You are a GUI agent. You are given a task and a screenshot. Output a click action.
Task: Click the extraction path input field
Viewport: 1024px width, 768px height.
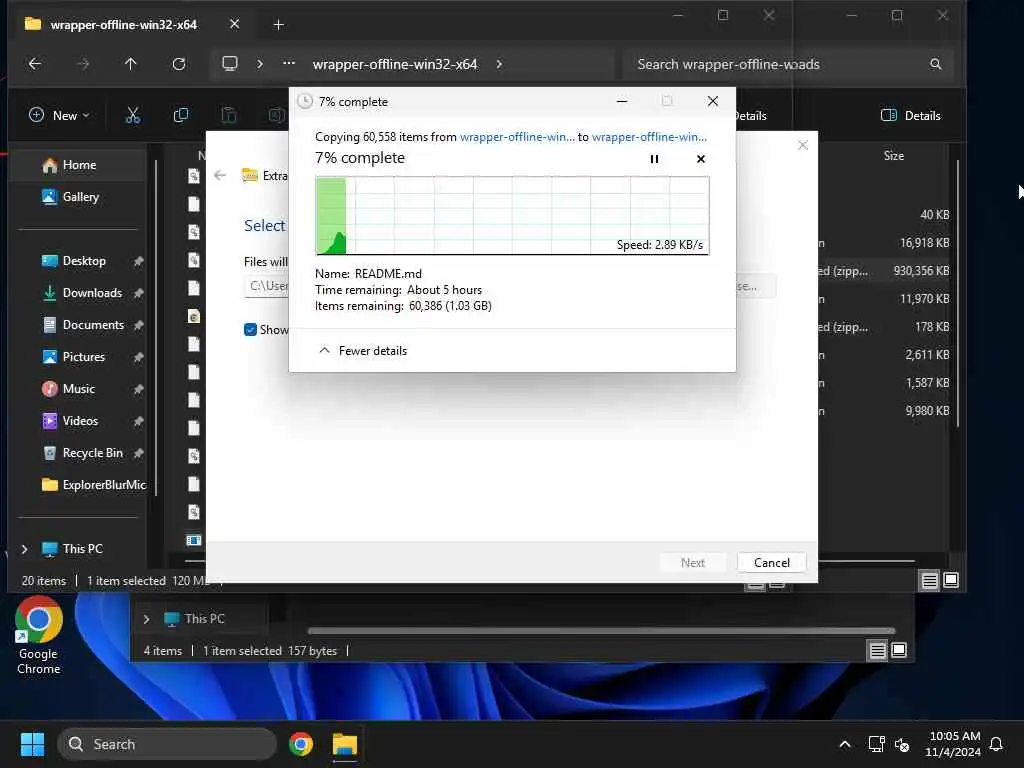click(x=266, y=286)
